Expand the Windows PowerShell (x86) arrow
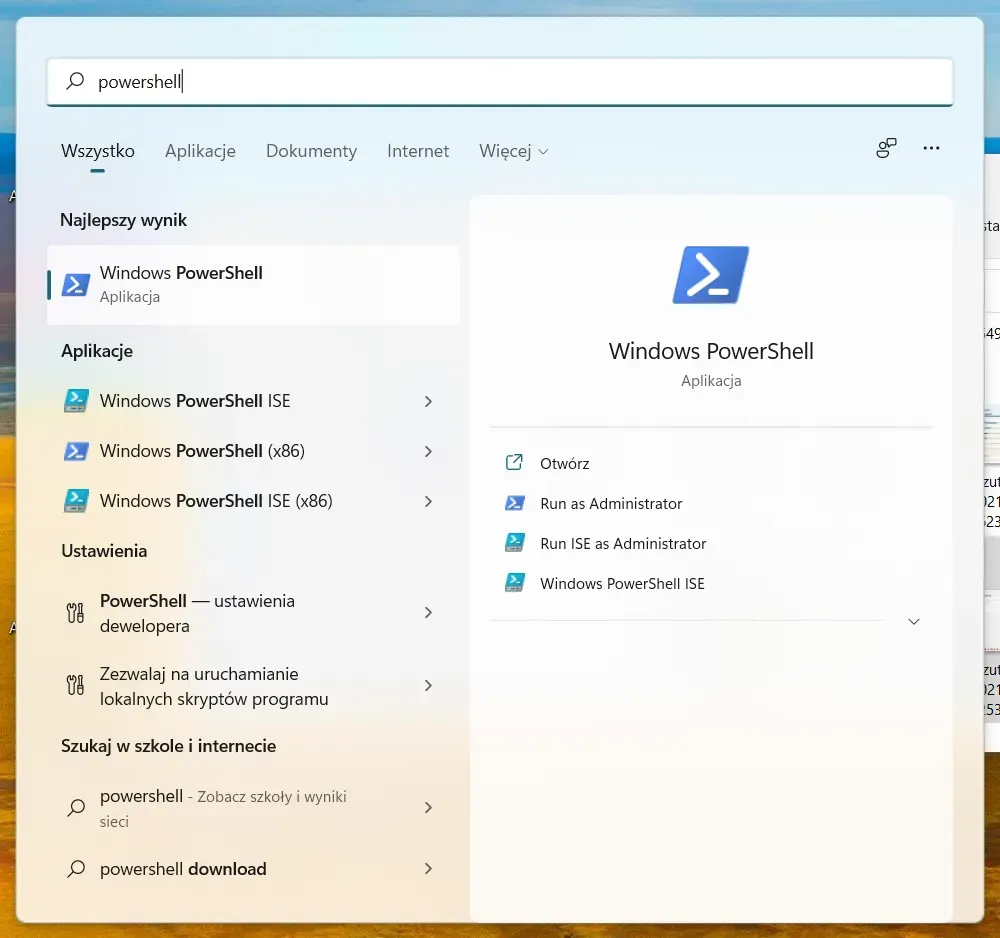This screenshot has height=938, width=1000. tap(429, 451)
